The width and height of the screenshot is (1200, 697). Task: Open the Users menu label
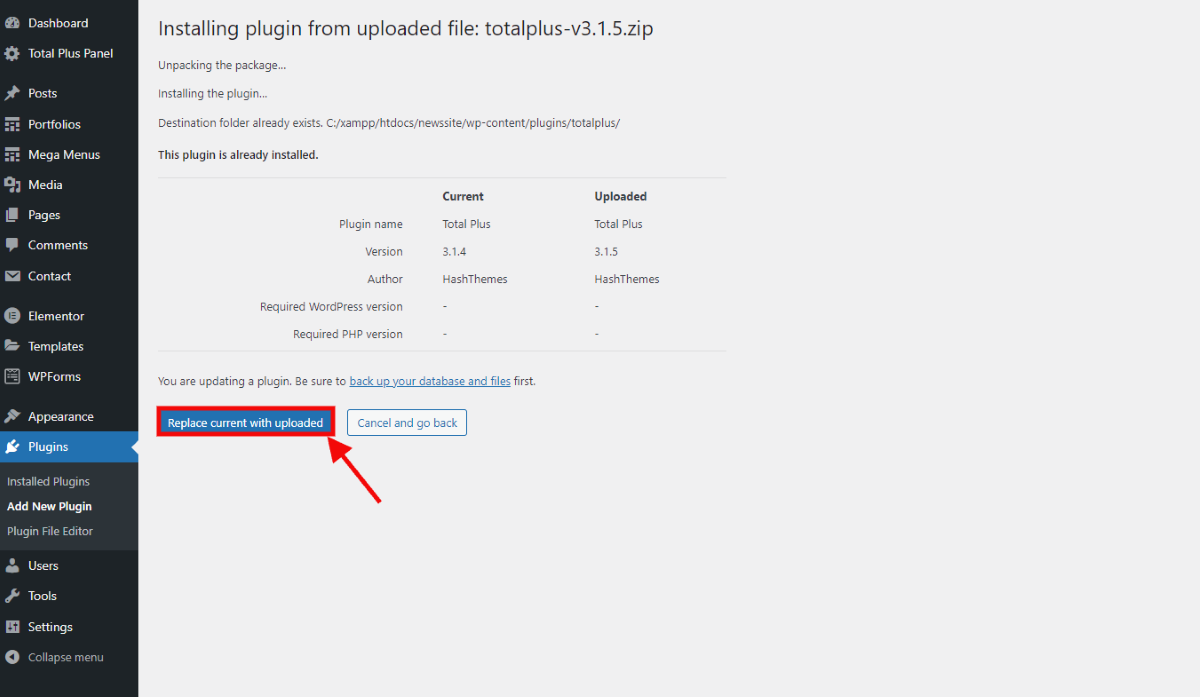click(x=43, y=565)
